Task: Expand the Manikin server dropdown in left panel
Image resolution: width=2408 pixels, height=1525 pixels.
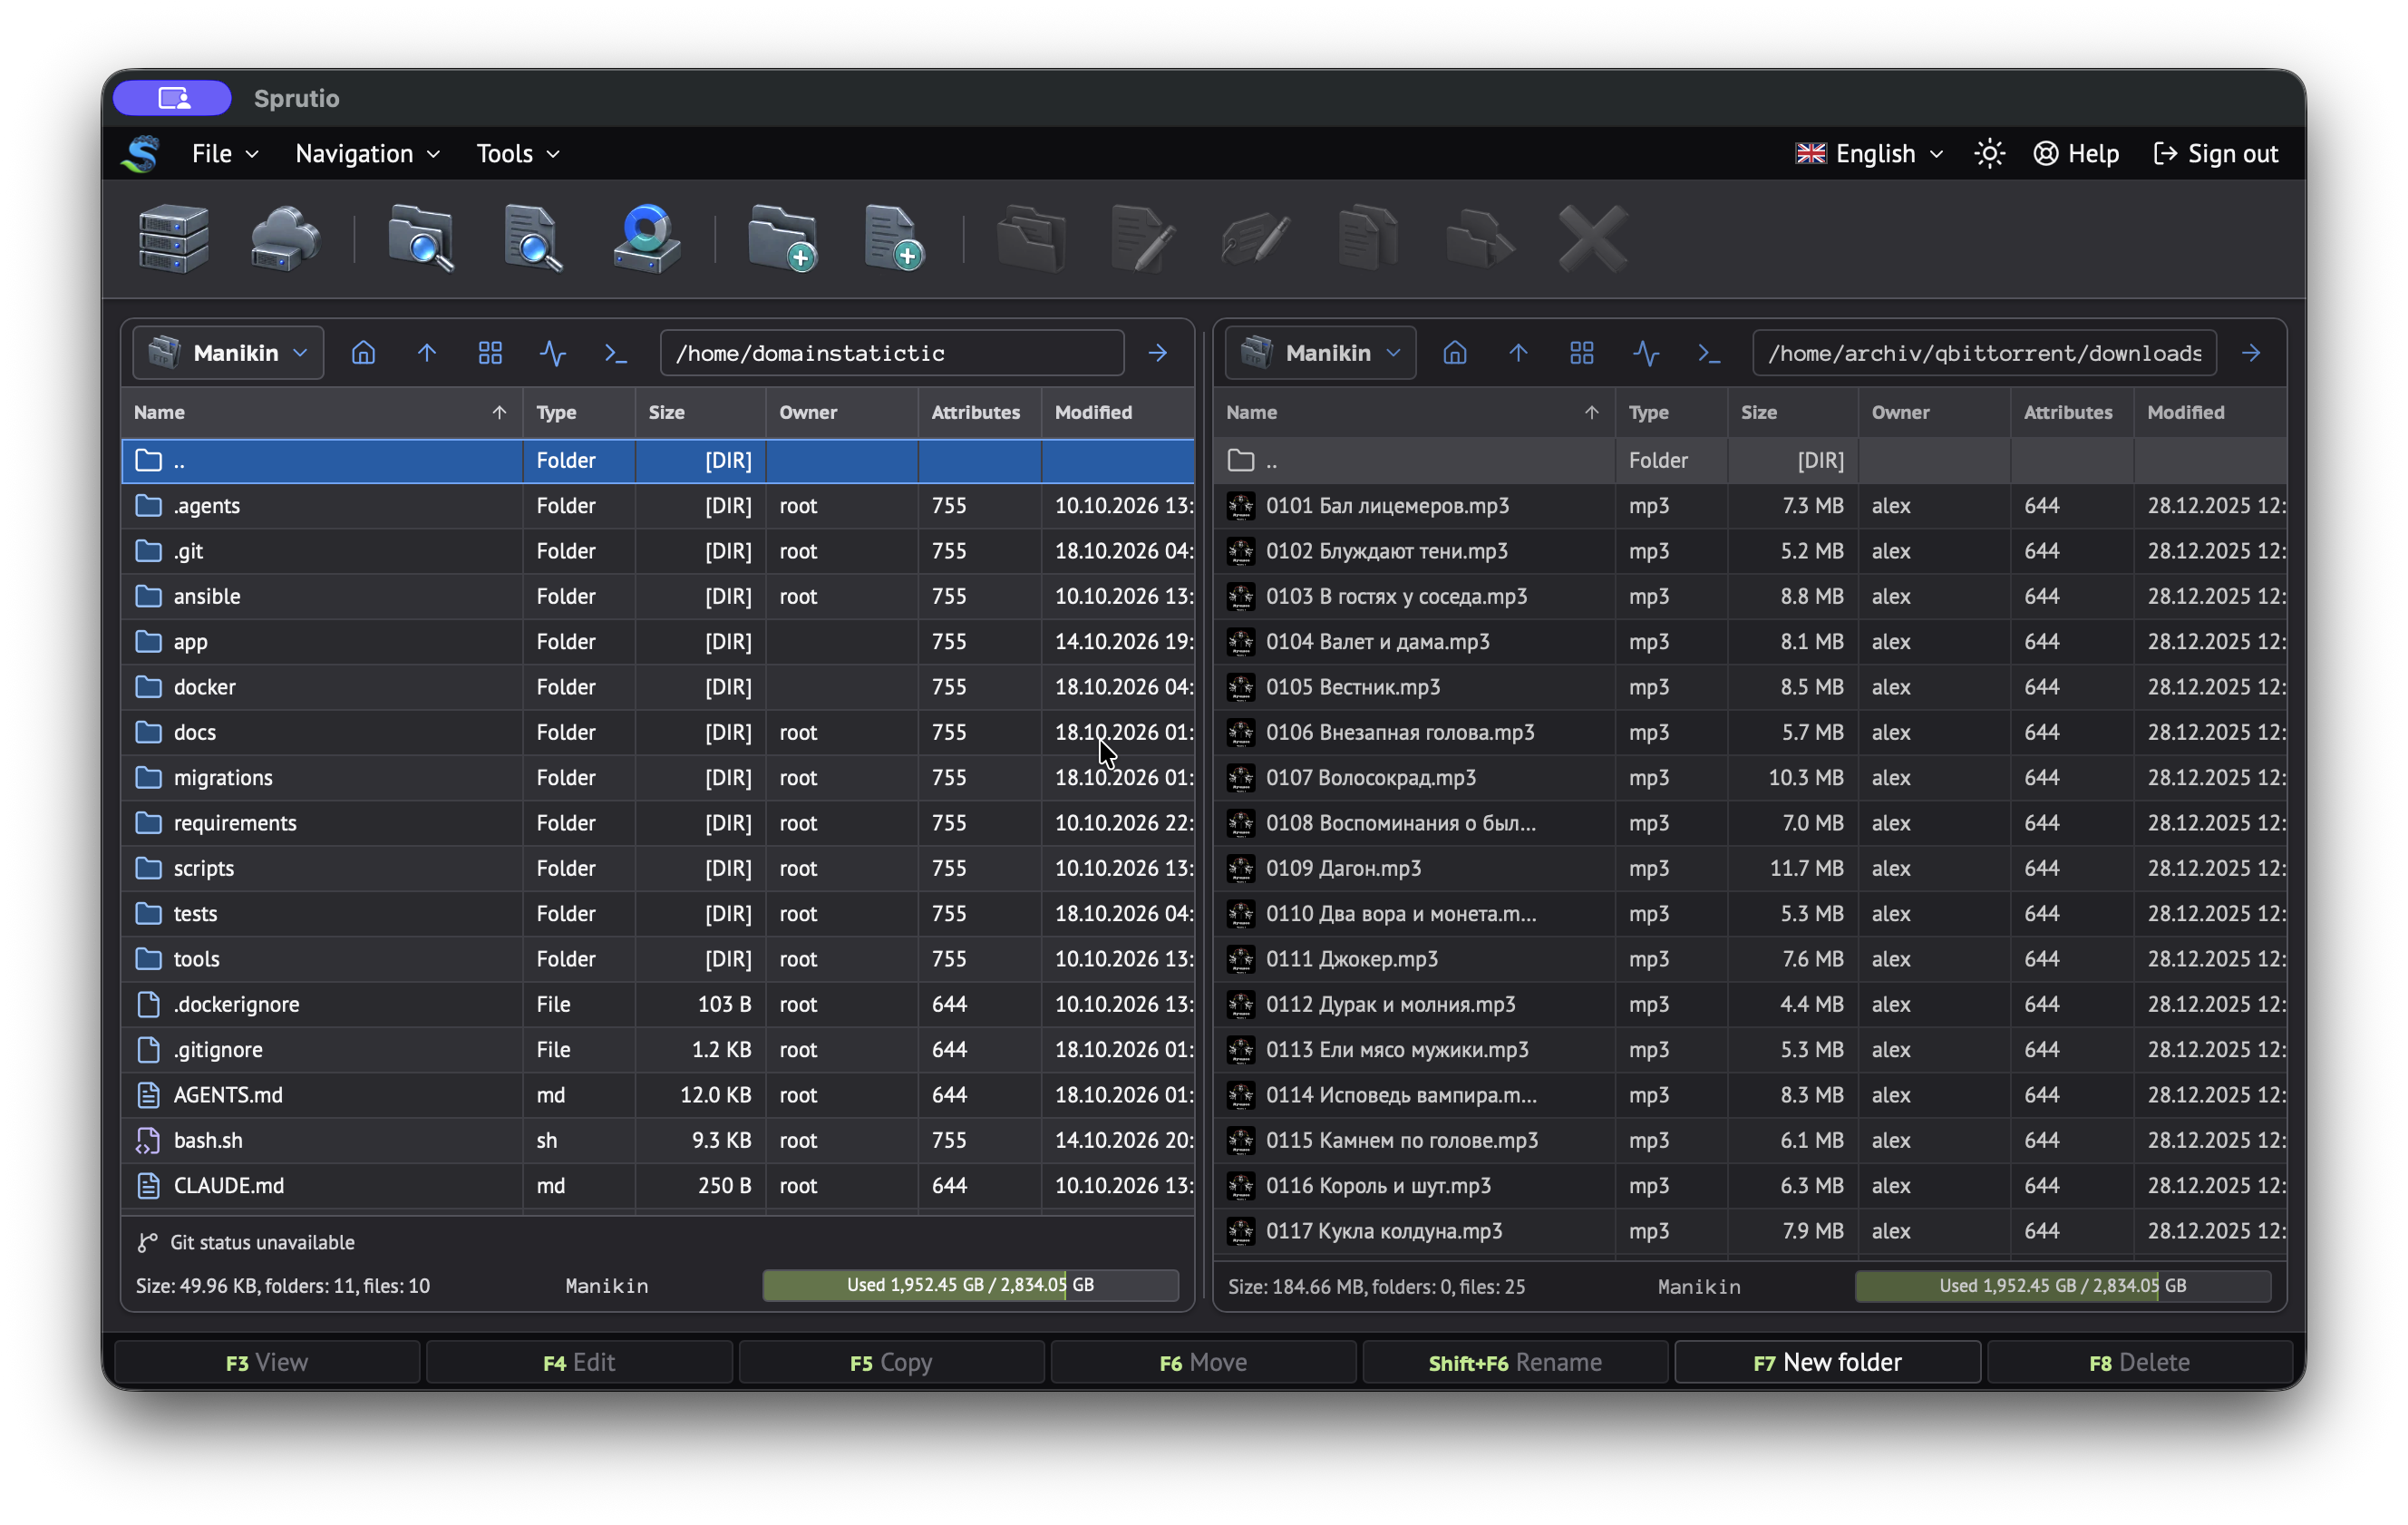Action: pos(228,353)
